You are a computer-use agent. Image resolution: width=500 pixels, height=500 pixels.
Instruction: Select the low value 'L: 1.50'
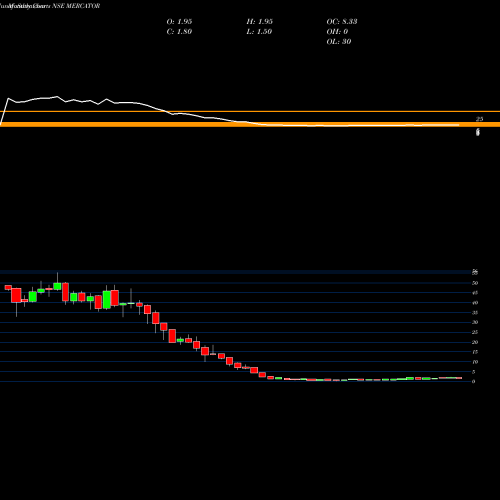[x=259, y=31]
